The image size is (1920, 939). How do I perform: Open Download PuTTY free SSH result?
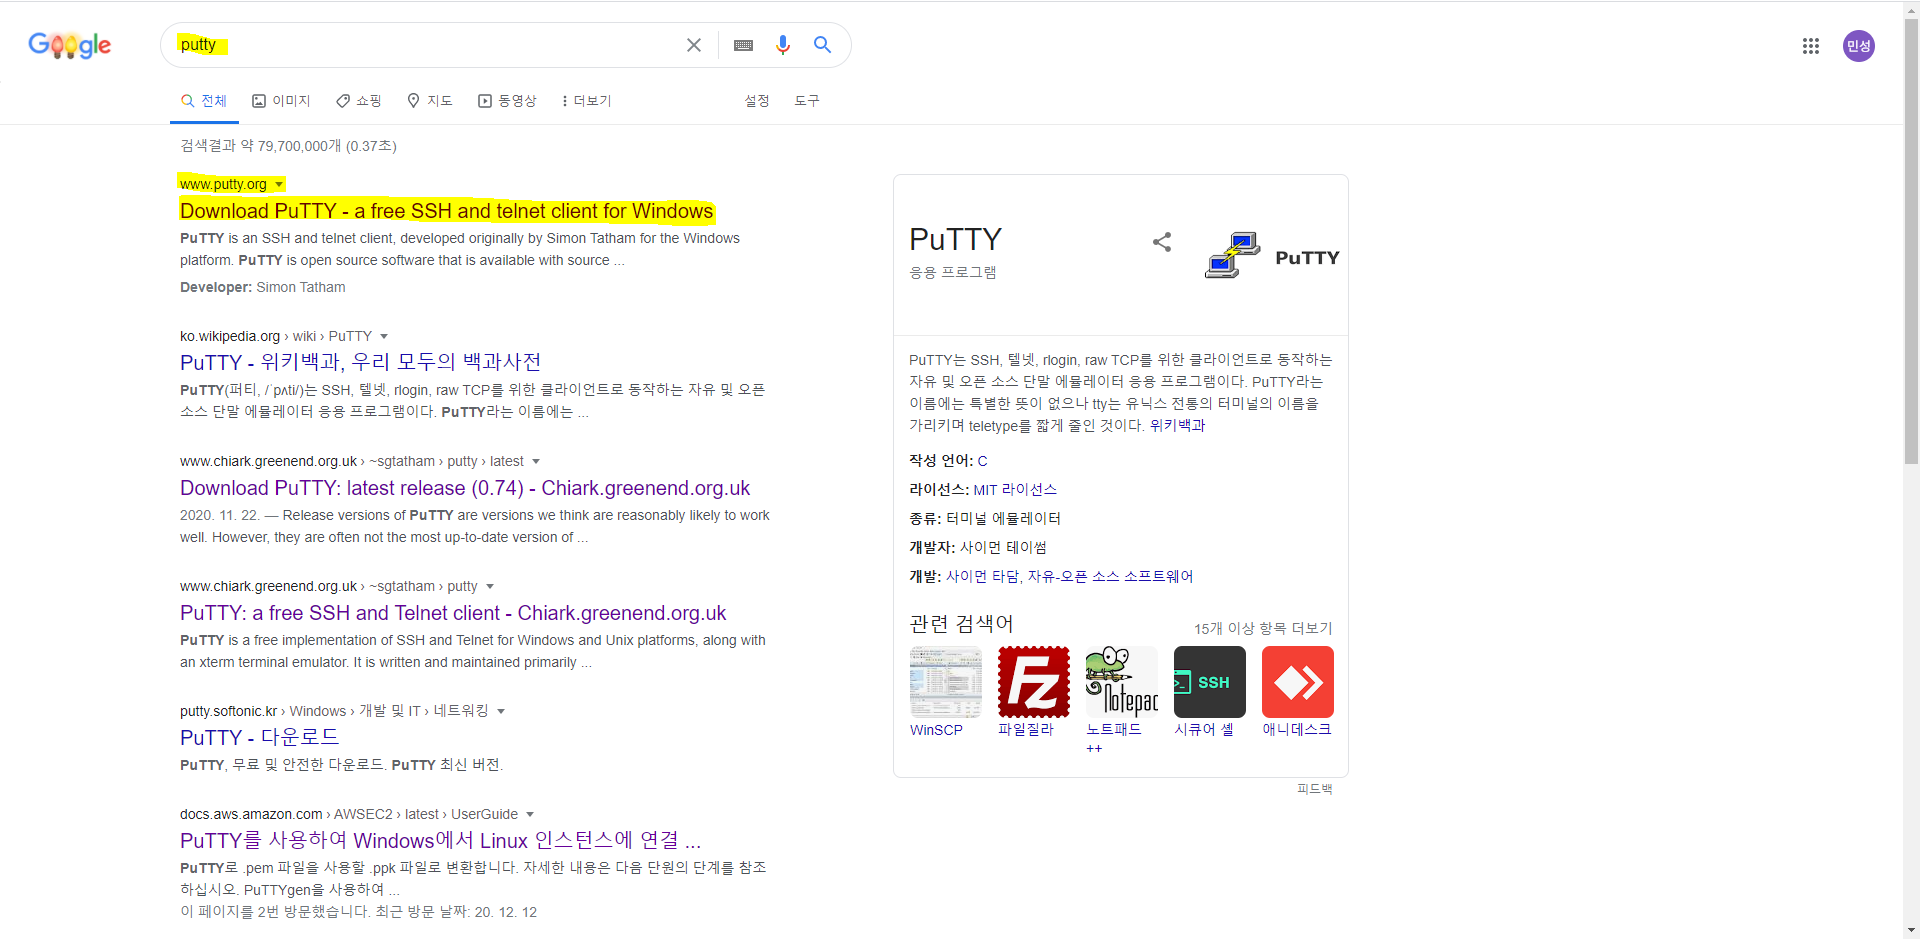(446, 211)
